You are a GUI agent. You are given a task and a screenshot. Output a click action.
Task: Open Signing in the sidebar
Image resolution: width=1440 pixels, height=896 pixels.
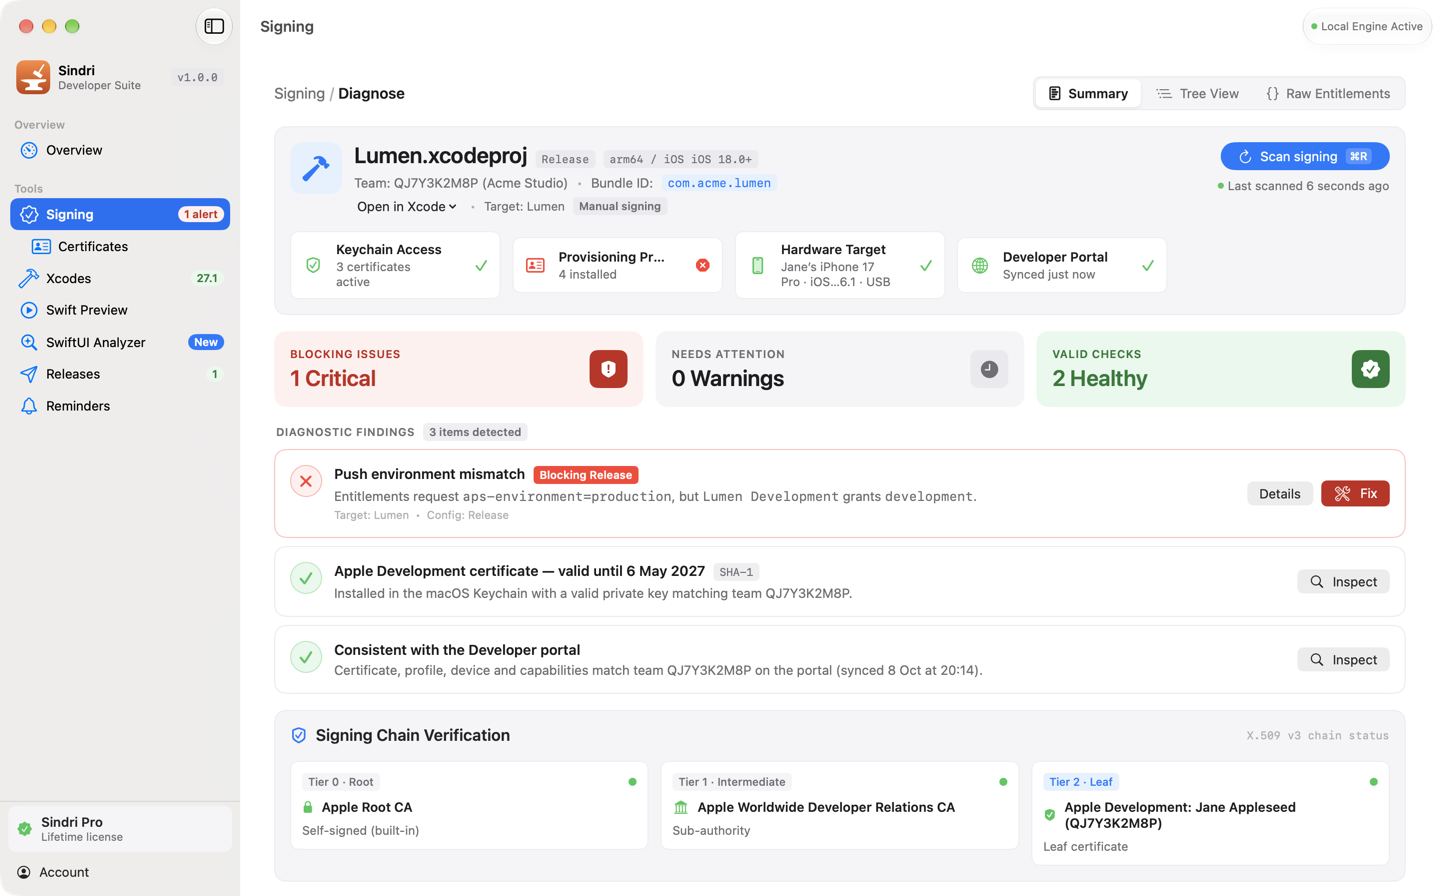tap(120, 214)
